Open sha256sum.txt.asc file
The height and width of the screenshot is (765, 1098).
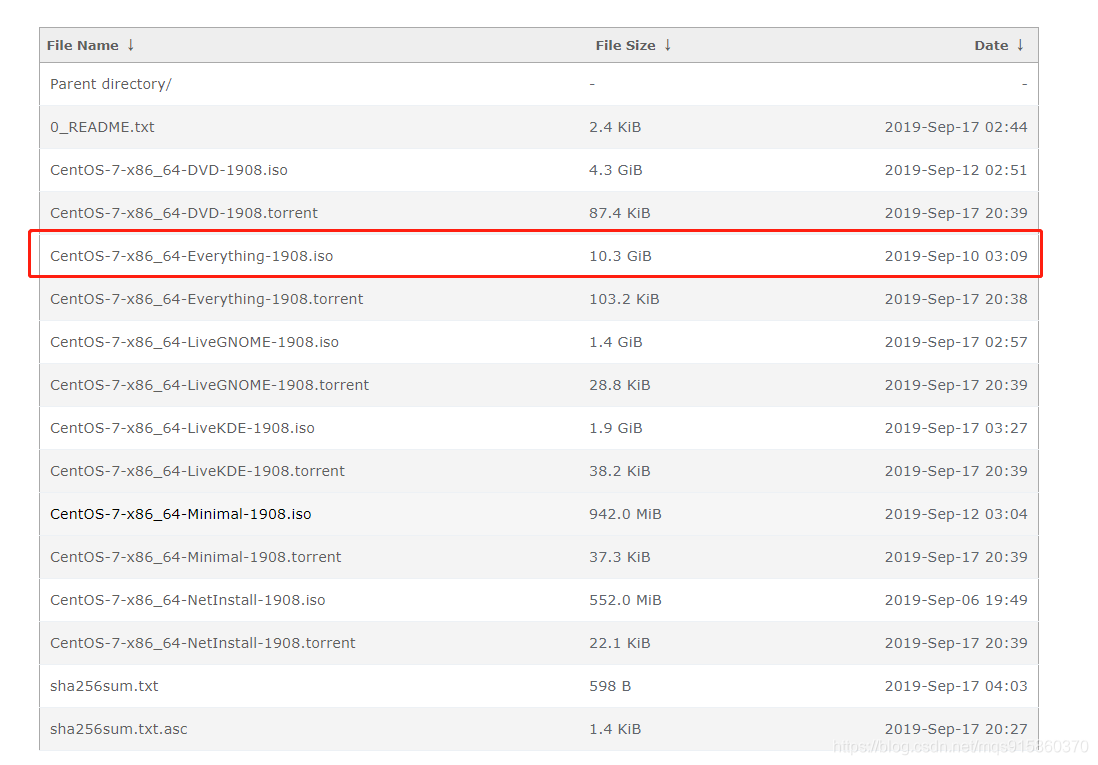pos(118,729)
